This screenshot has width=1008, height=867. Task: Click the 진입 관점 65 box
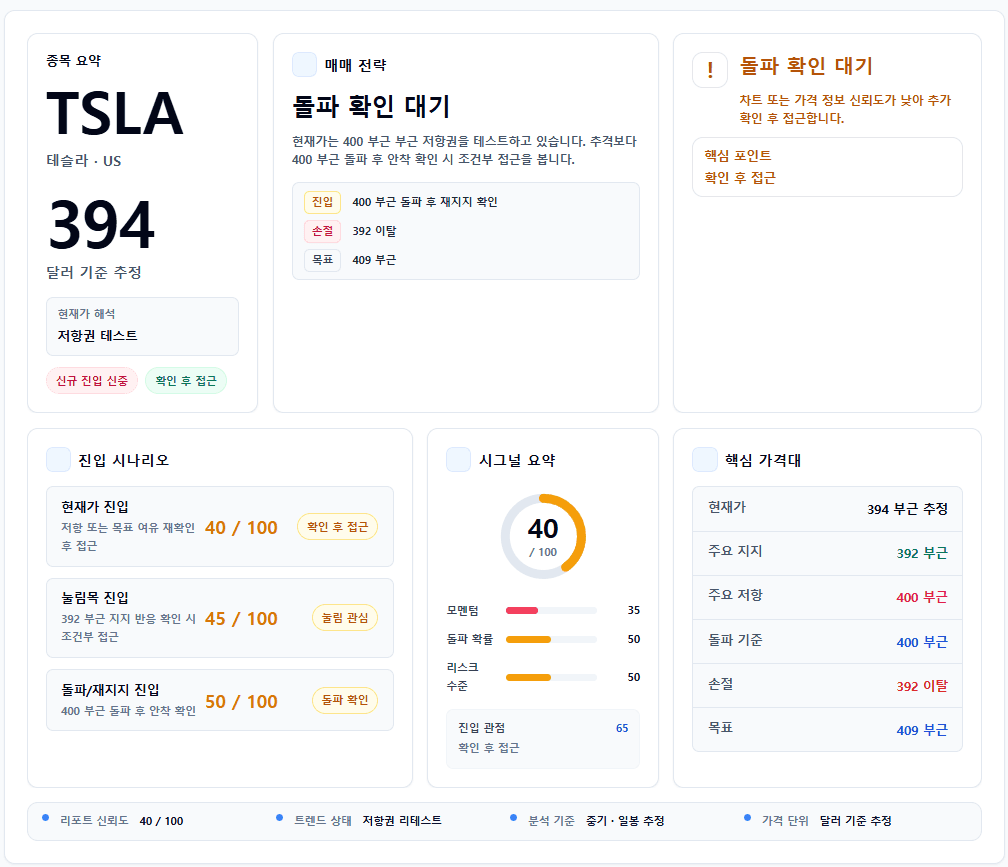pos(543,738)
